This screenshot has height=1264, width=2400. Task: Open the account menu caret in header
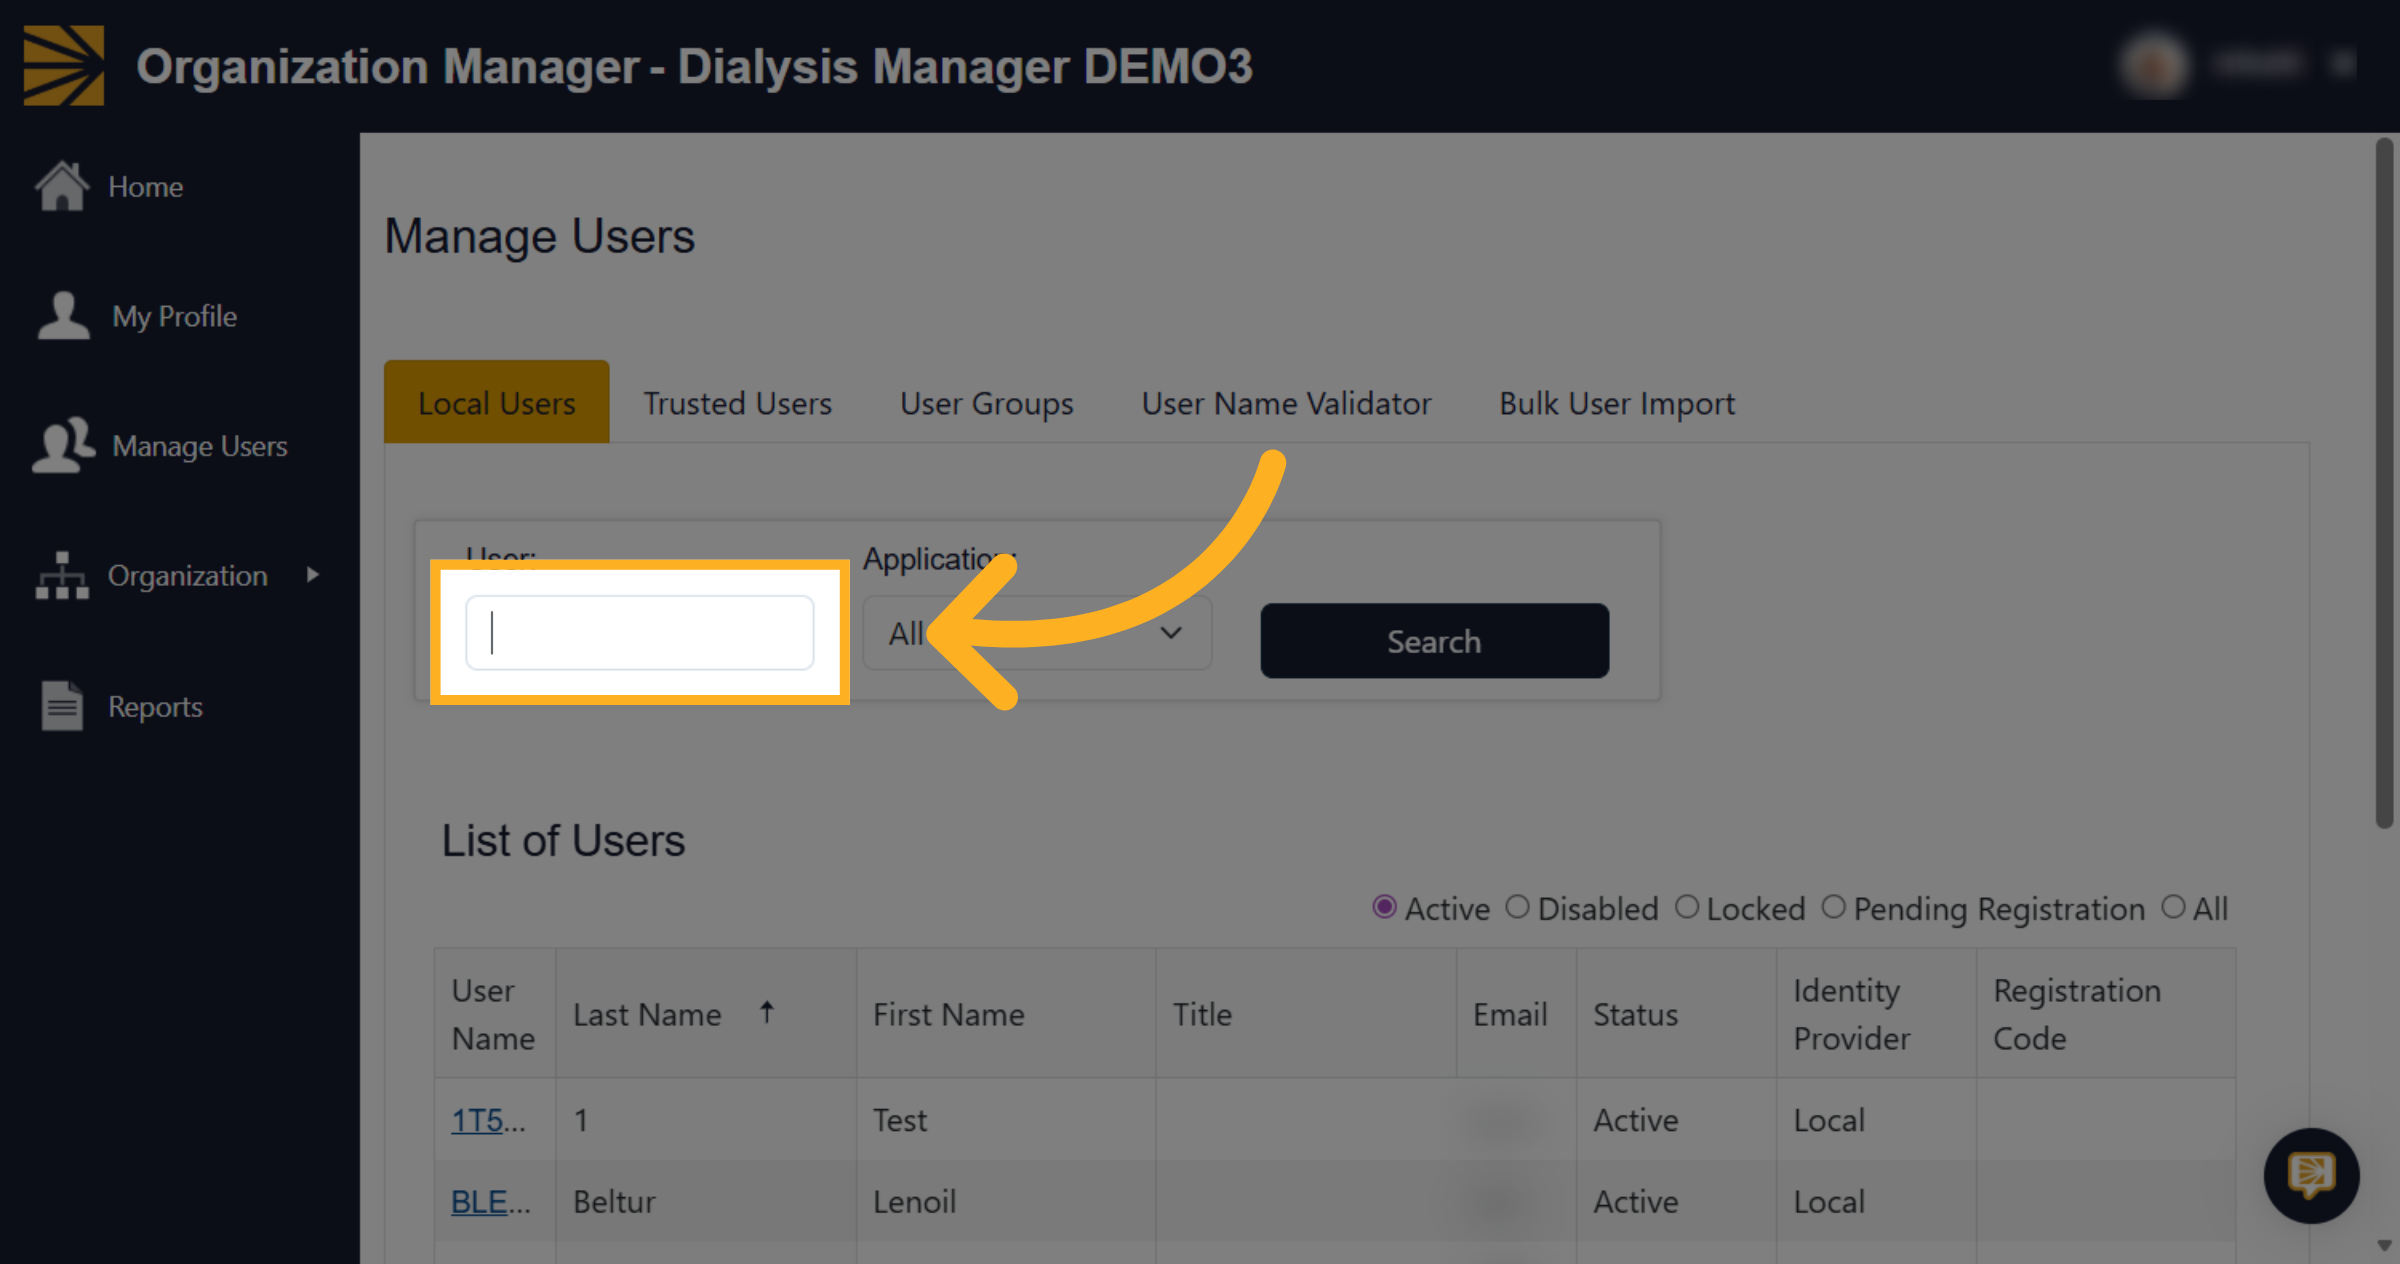click(x=2341, y=66)
